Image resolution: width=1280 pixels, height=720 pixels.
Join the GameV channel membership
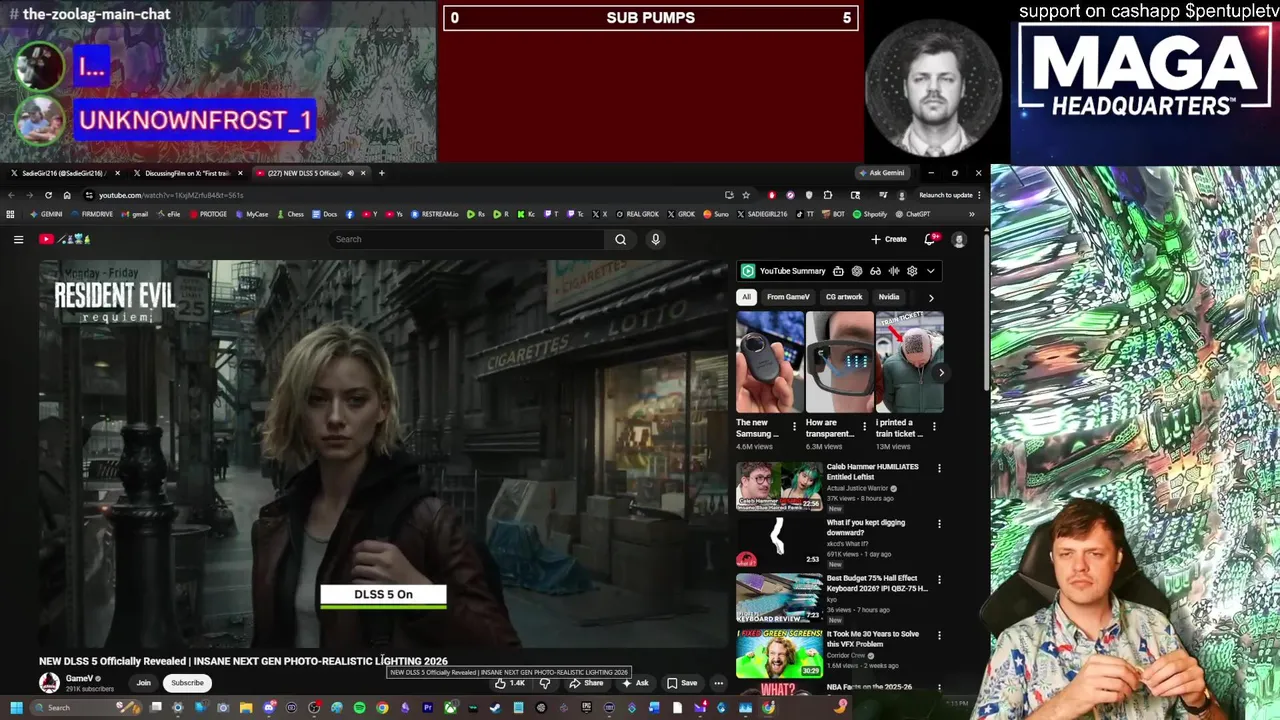click(144, 683)
